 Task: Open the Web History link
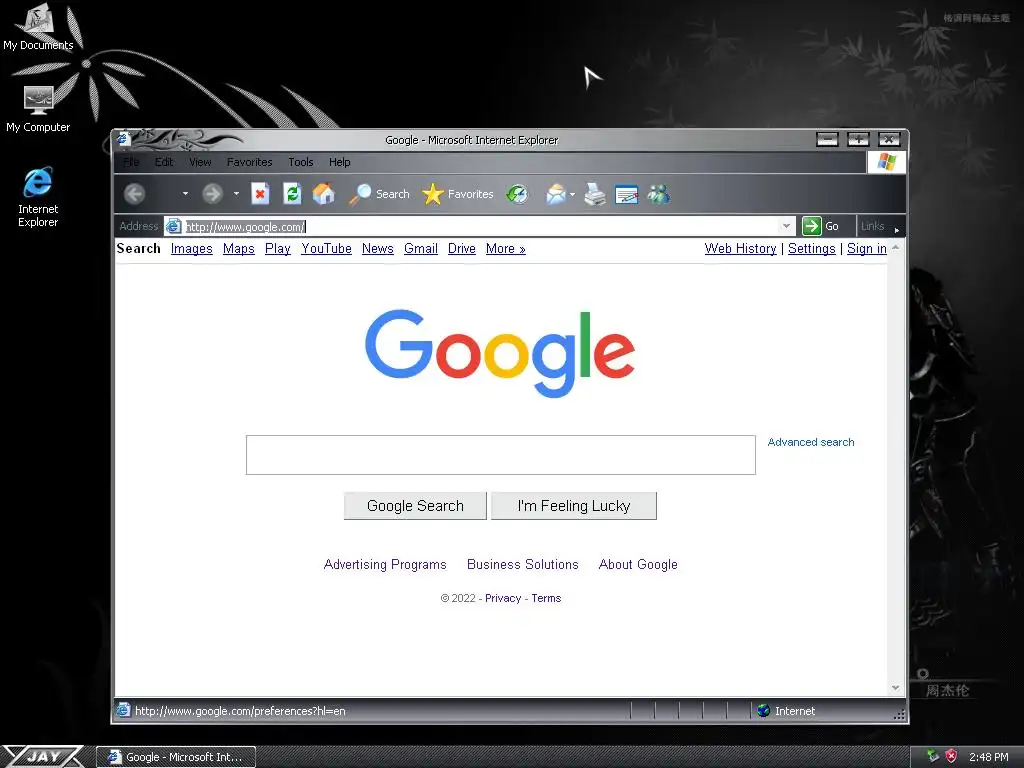[x=741, y=249]
